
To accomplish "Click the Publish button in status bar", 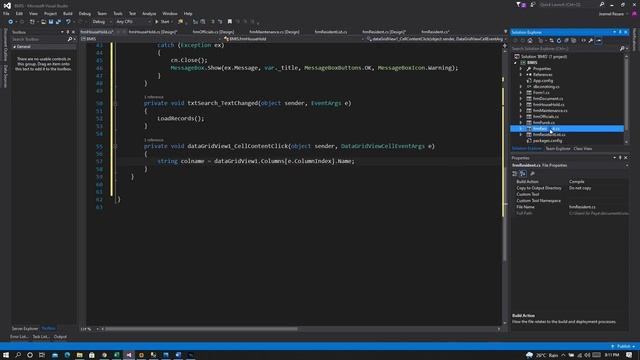I will point(623,346).
